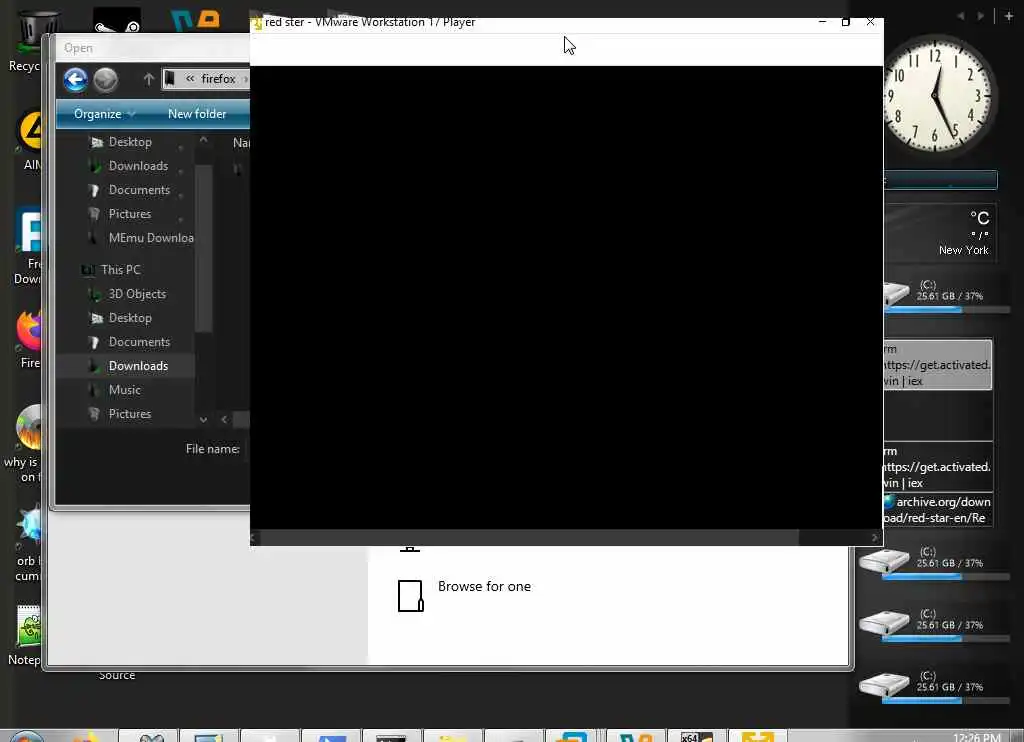Go back in the Open dialog
This screenshot has width=1024, height=742.
coord(76,80)
